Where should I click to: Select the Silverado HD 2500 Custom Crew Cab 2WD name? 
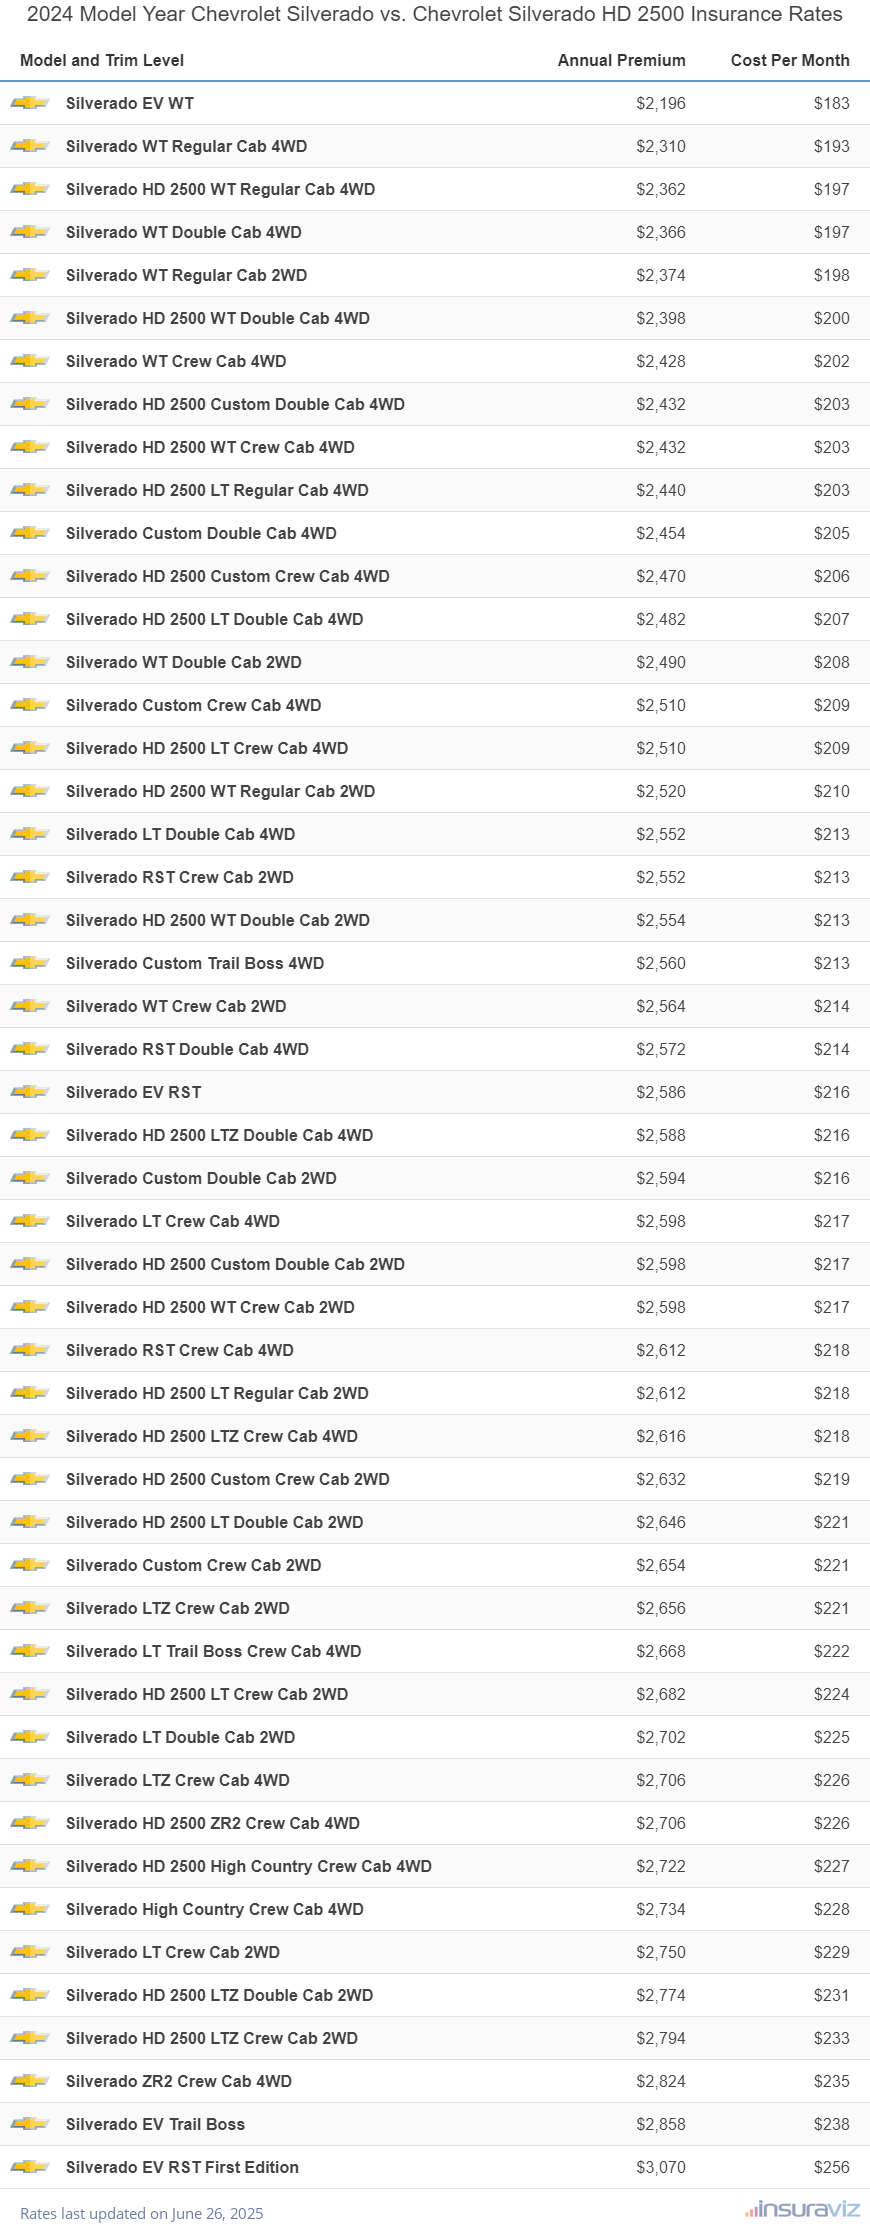click(228, 1479)
